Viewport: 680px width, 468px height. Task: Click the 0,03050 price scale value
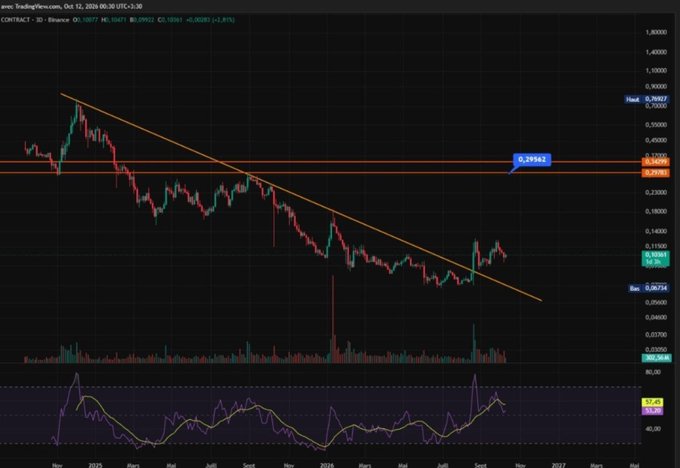click(x=656, y=350)
